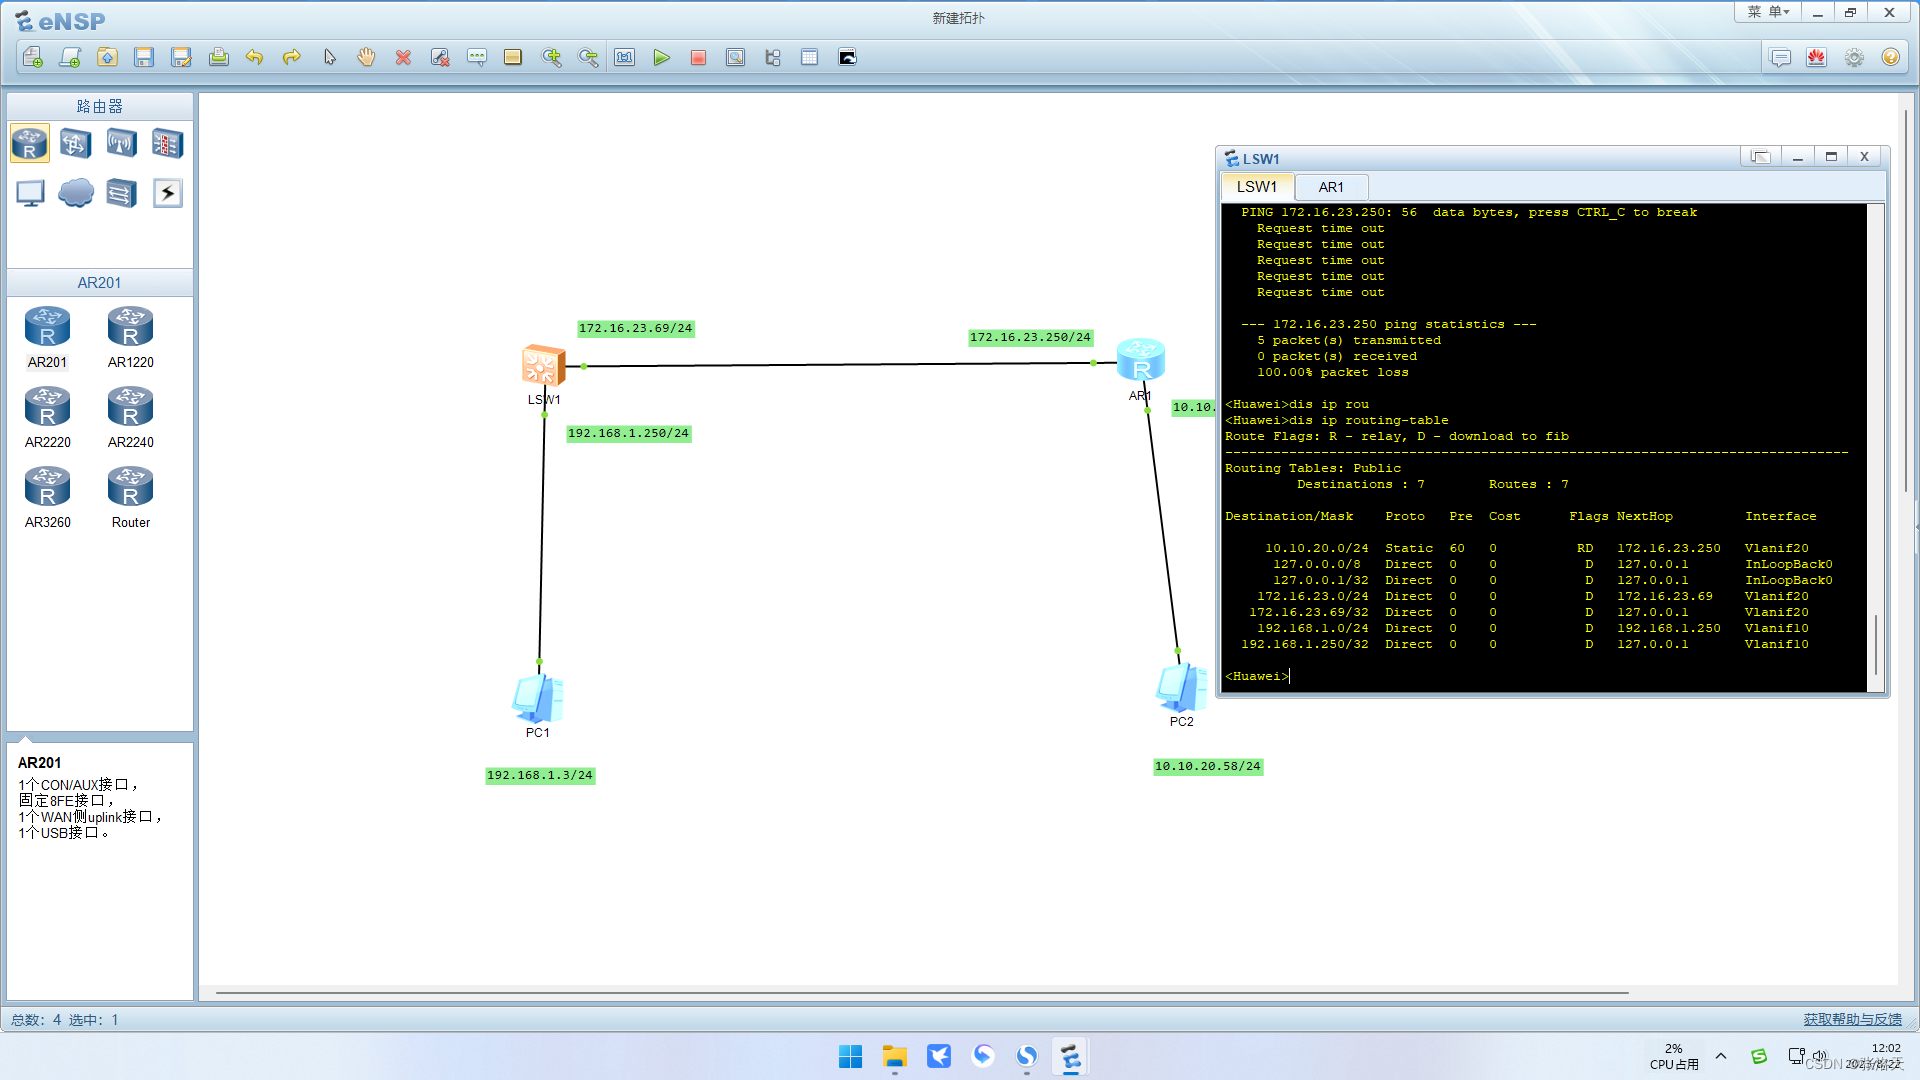
Task: Click the Zoom in magnifier icon
Action: 551,58
